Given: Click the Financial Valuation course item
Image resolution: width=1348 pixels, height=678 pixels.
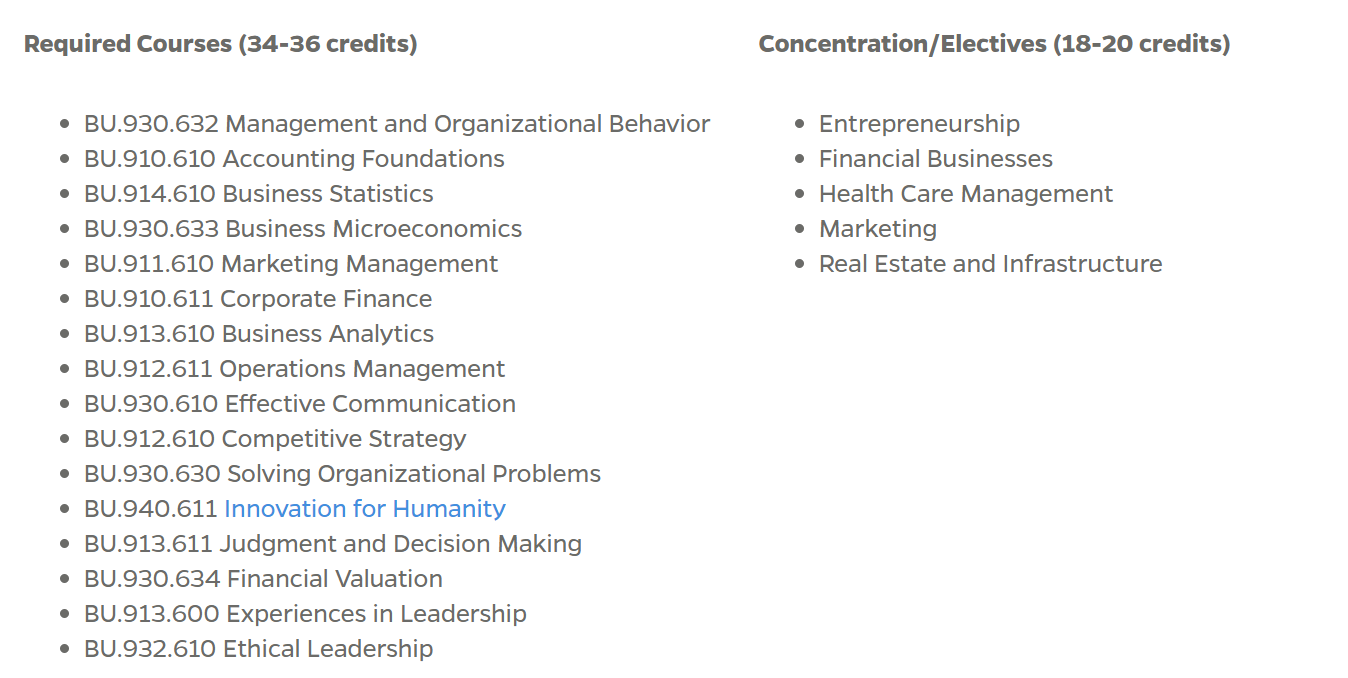Looking at the screenshot, I should point(263,579).
